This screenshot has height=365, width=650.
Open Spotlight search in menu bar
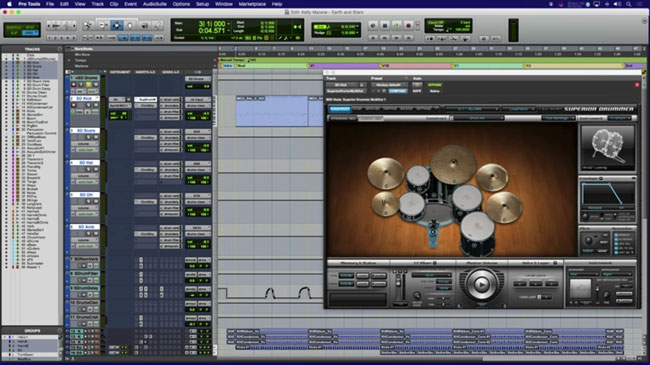click(x=628, y=4)
